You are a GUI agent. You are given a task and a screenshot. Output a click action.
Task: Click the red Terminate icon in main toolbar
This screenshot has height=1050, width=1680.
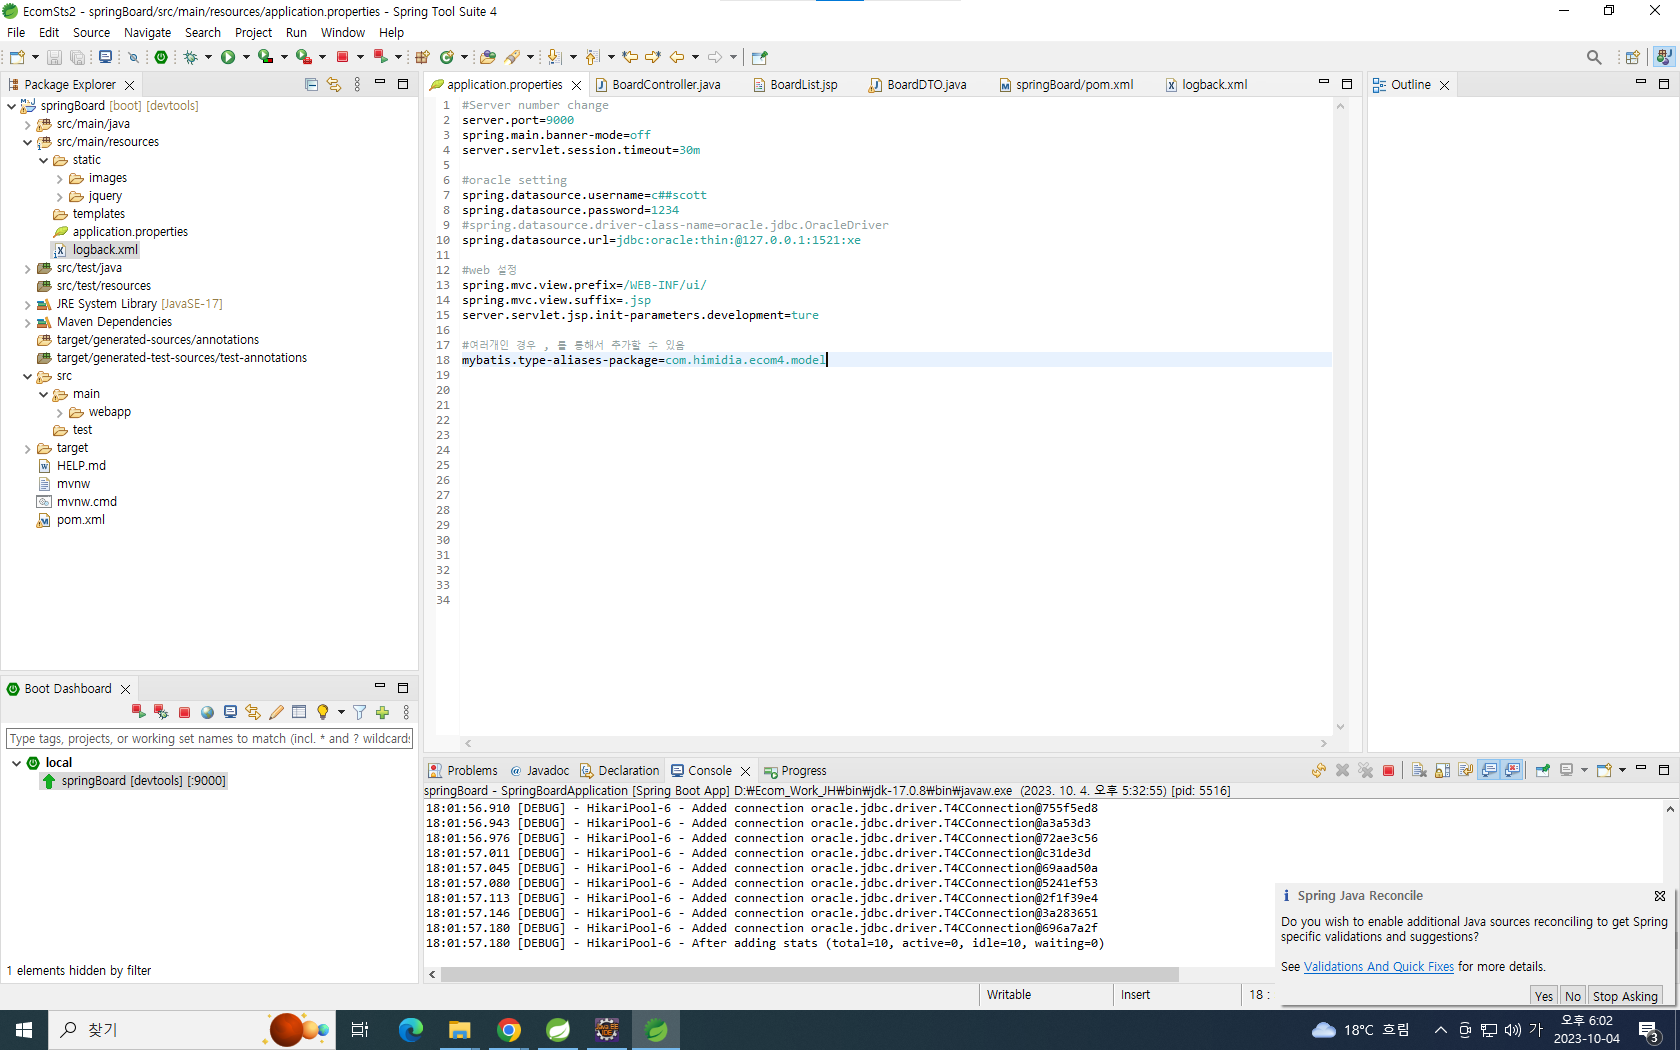(342, 57)
